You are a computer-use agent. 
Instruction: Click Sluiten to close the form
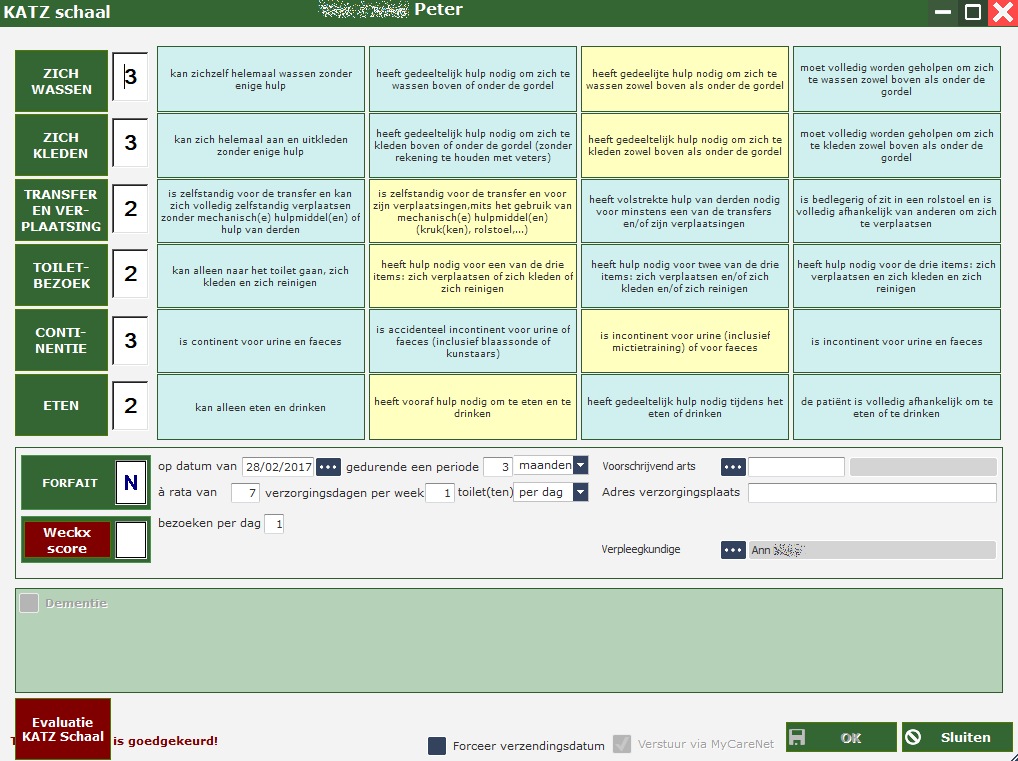956,737
